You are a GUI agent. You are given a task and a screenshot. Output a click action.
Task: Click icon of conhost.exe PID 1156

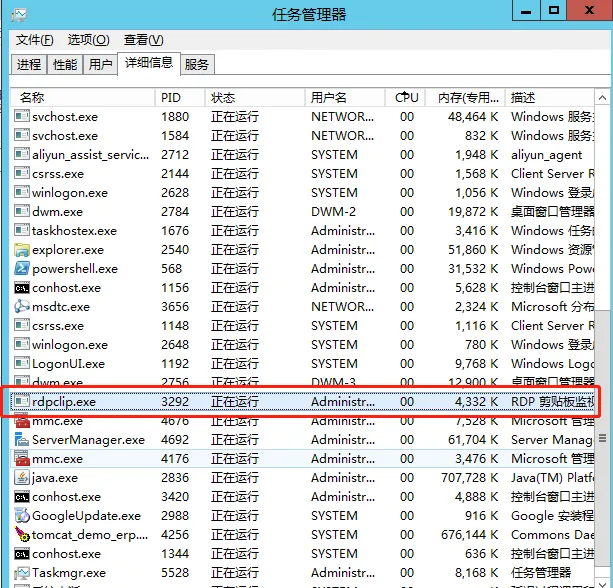22,288
